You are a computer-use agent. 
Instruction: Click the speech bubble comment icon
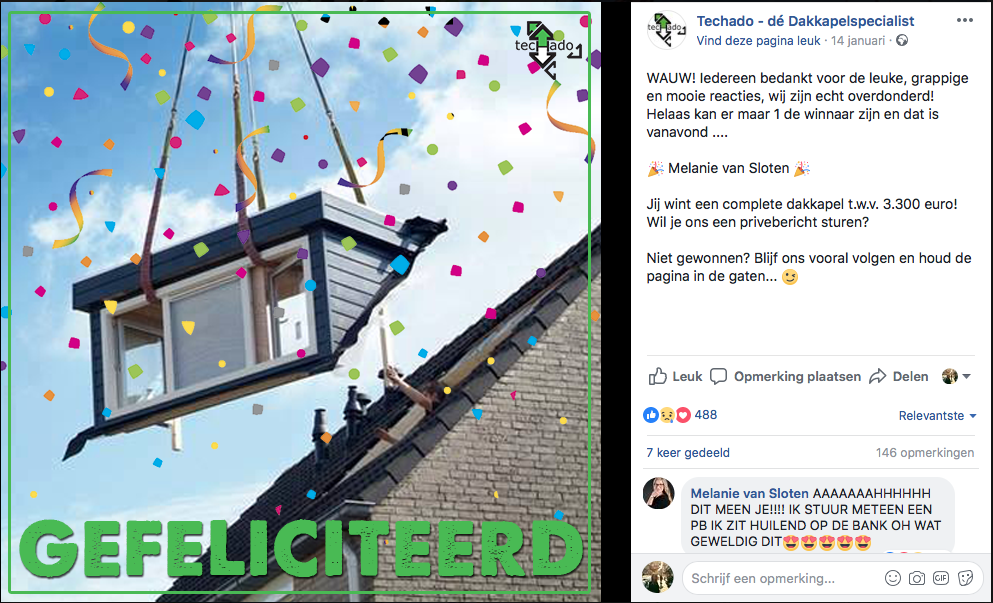point(718,376)
